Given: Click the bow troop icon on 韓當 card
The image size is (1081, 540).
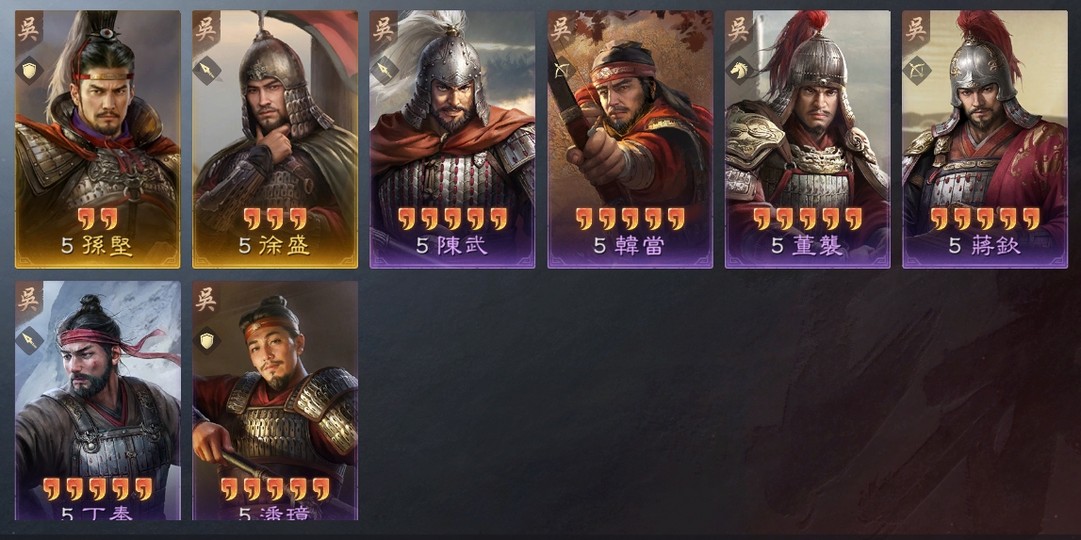Looking at the screenshot, I should tap(562, 70).
